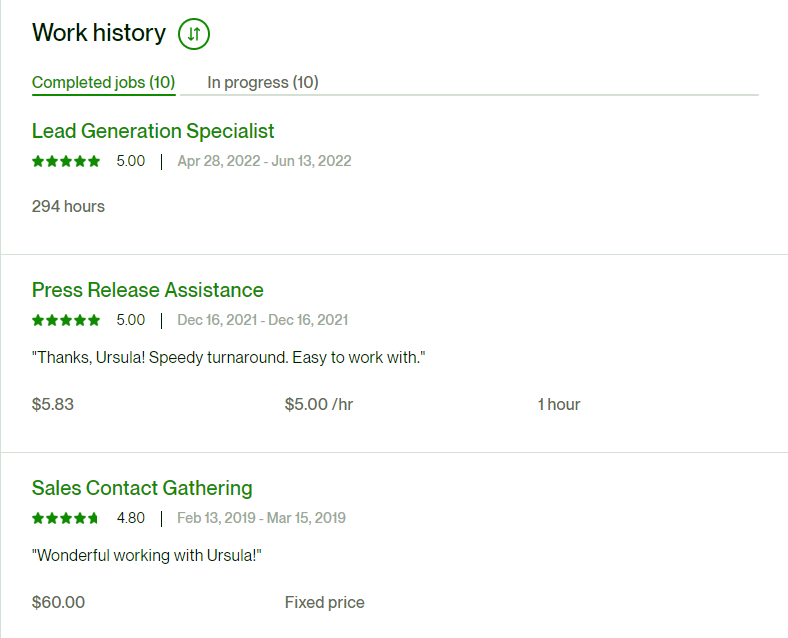Click the $5.83 earnings amount
The width and height of the screenshot is (788, 638).
tap(53, 404)
